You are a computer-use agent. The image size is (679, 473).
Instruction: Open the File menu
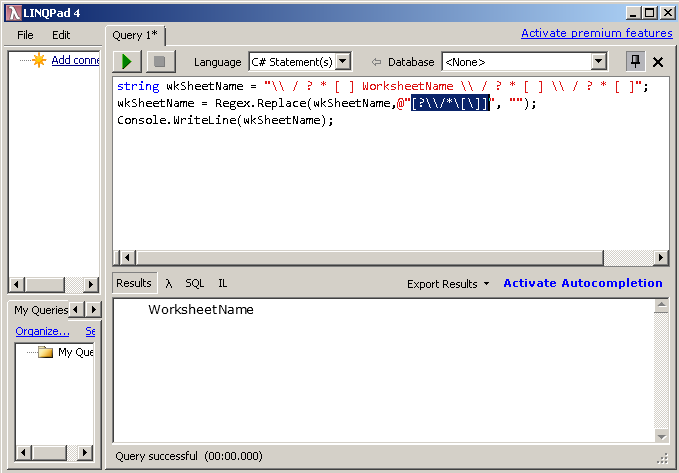click(25, 35)
